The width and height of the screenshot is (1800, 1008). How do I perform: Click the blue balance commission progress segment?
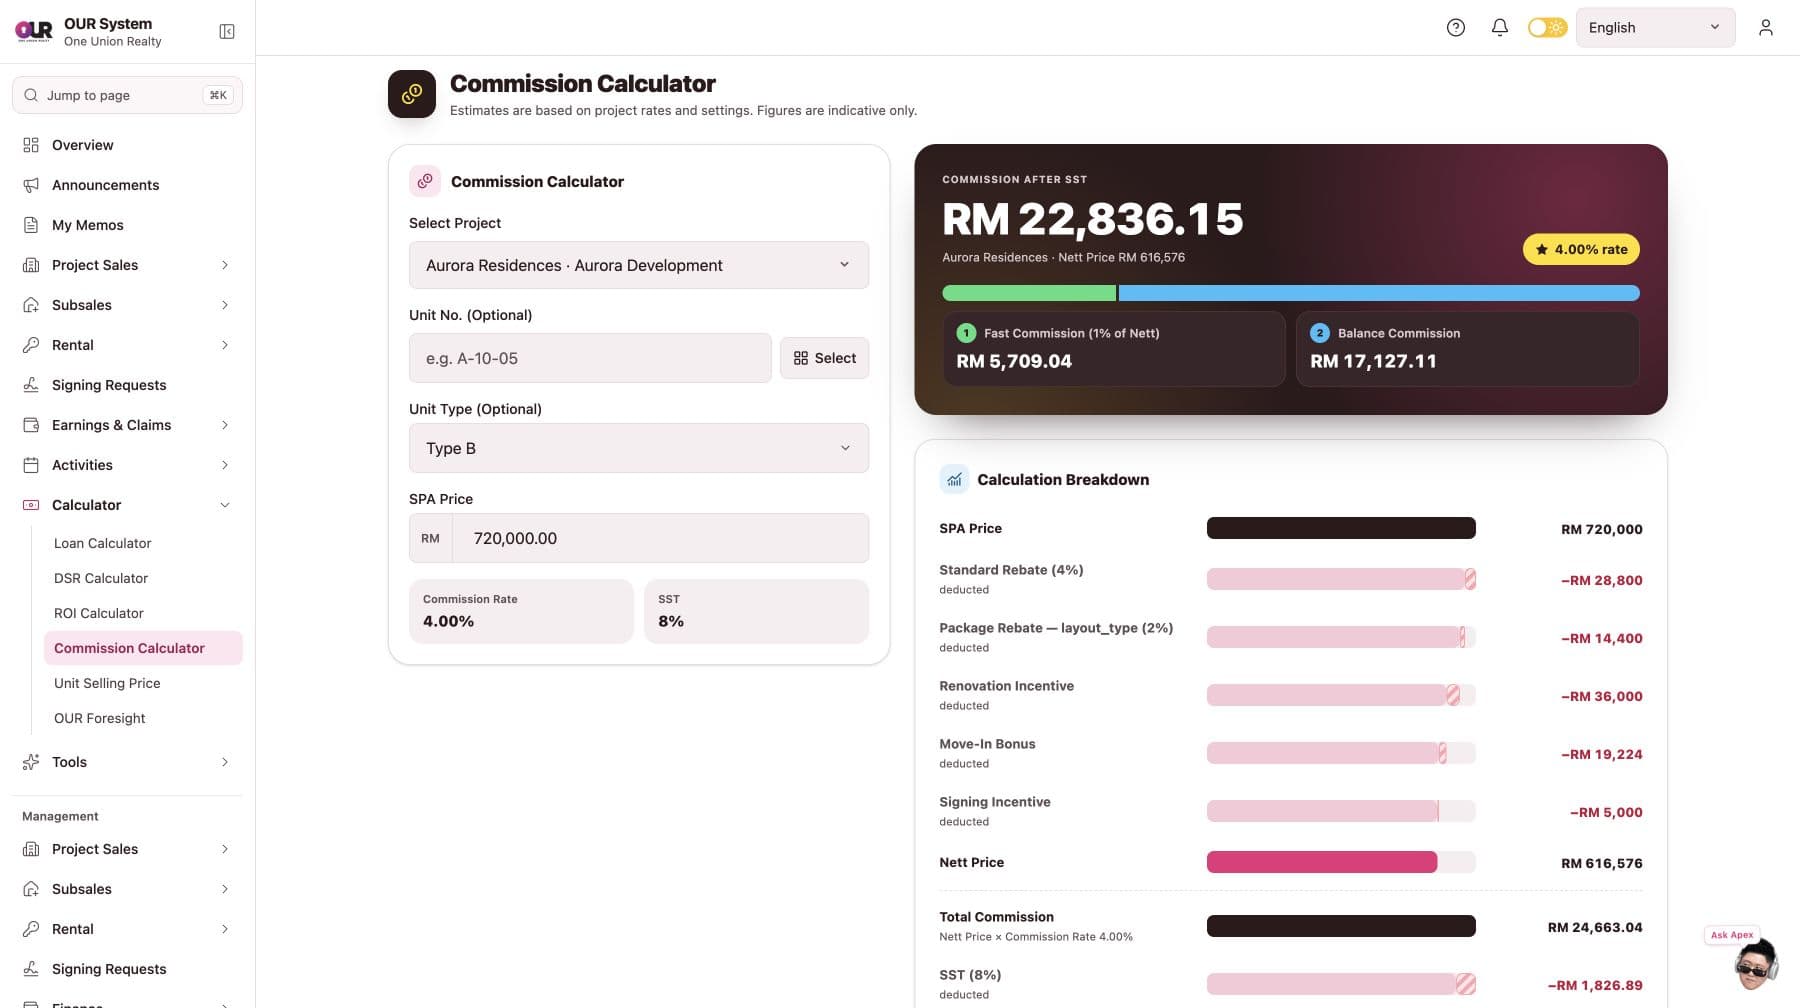click(1379, 293)
